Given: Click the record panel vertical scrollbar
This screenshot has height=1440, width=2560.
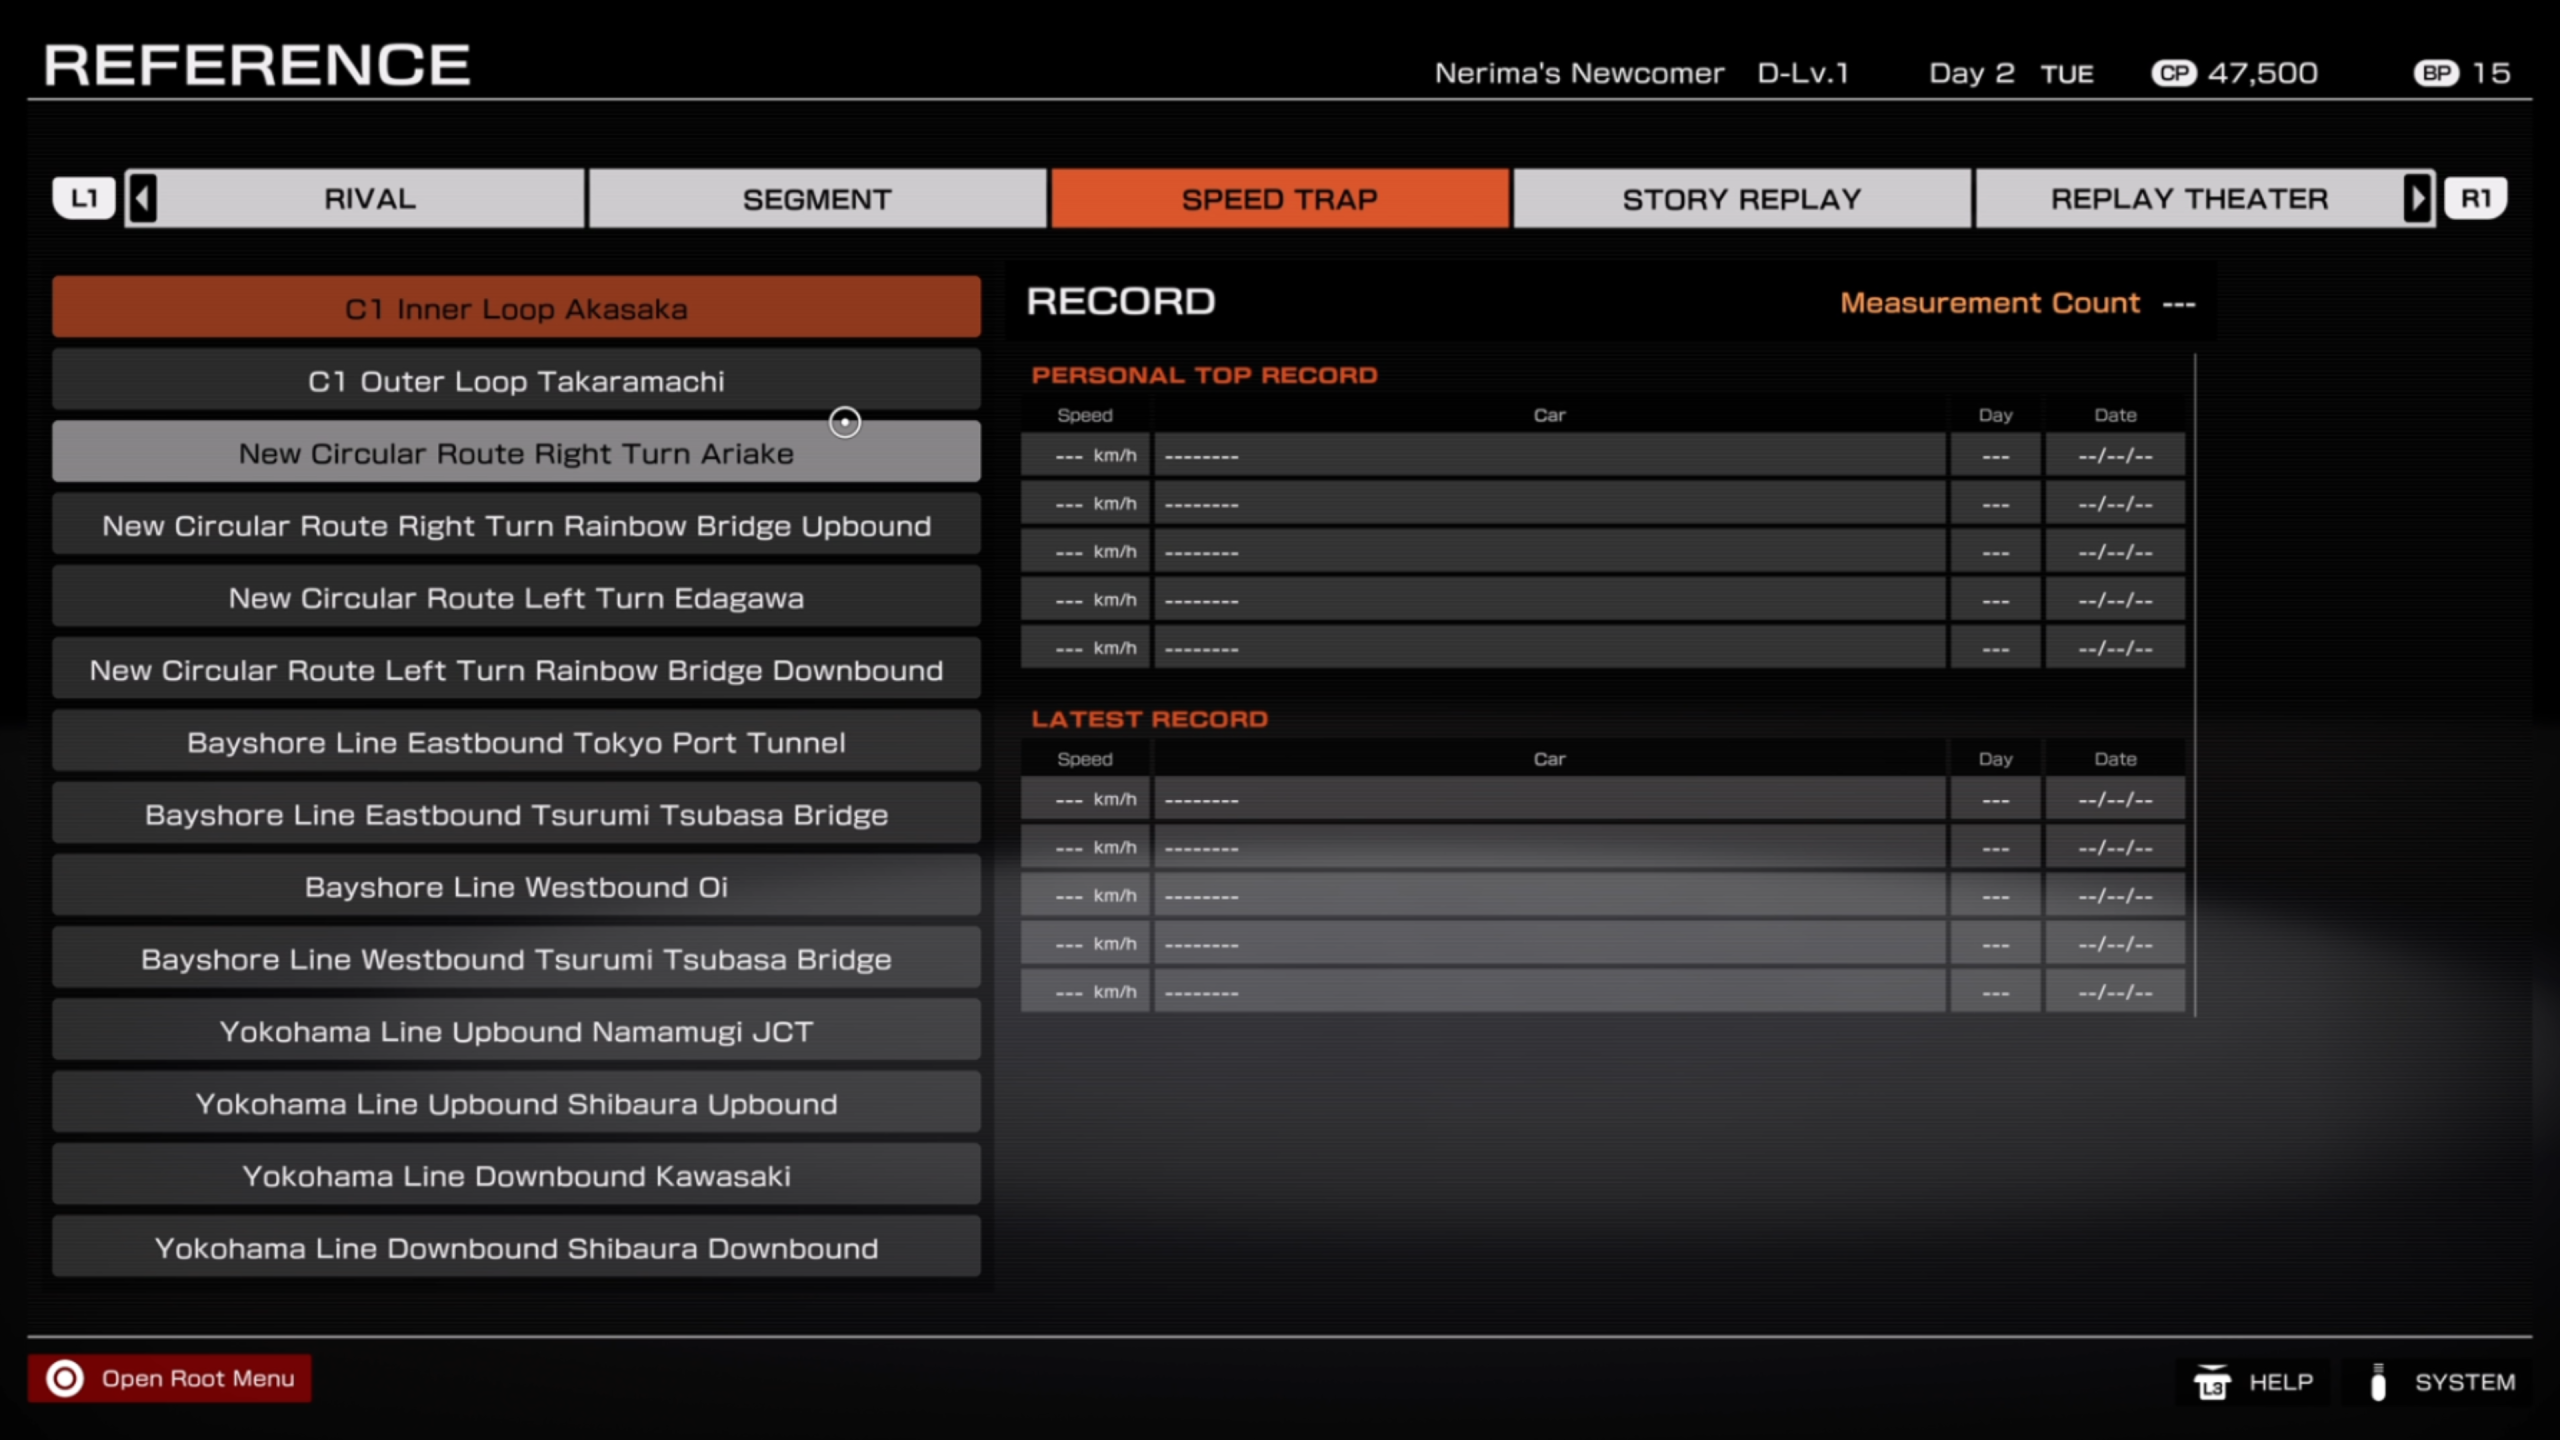Looking at the screenshot, I should [2195, 685].
